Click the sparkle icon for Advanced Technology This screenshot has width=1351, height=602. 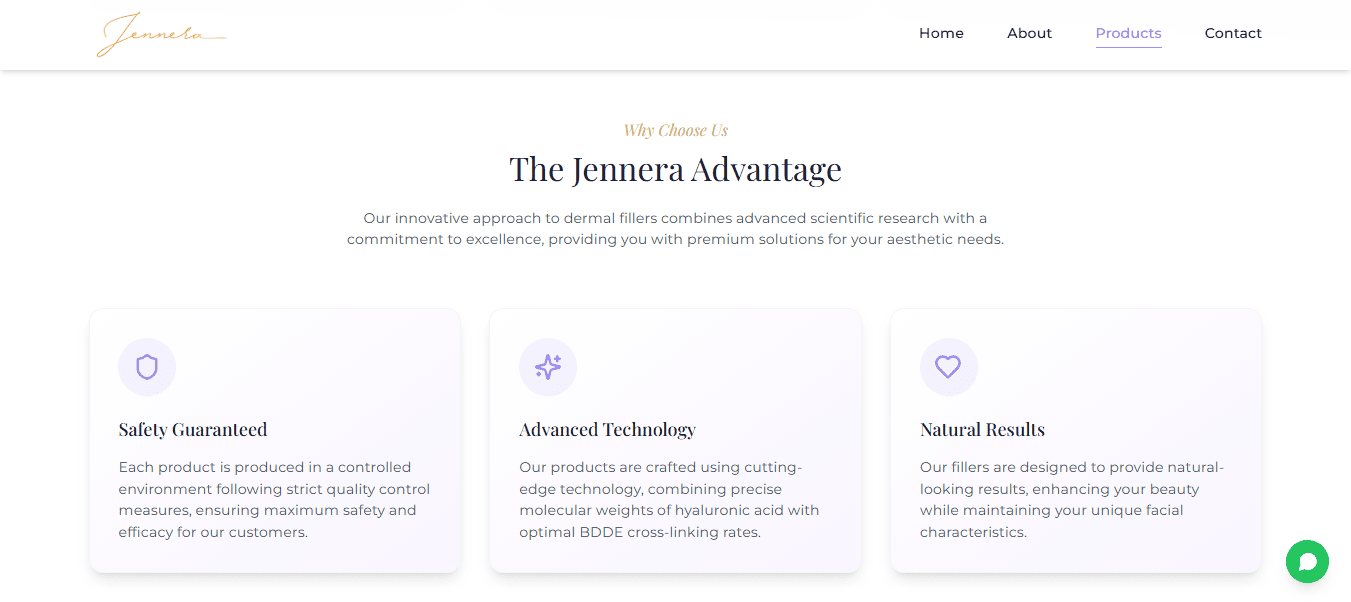[548, 367]
